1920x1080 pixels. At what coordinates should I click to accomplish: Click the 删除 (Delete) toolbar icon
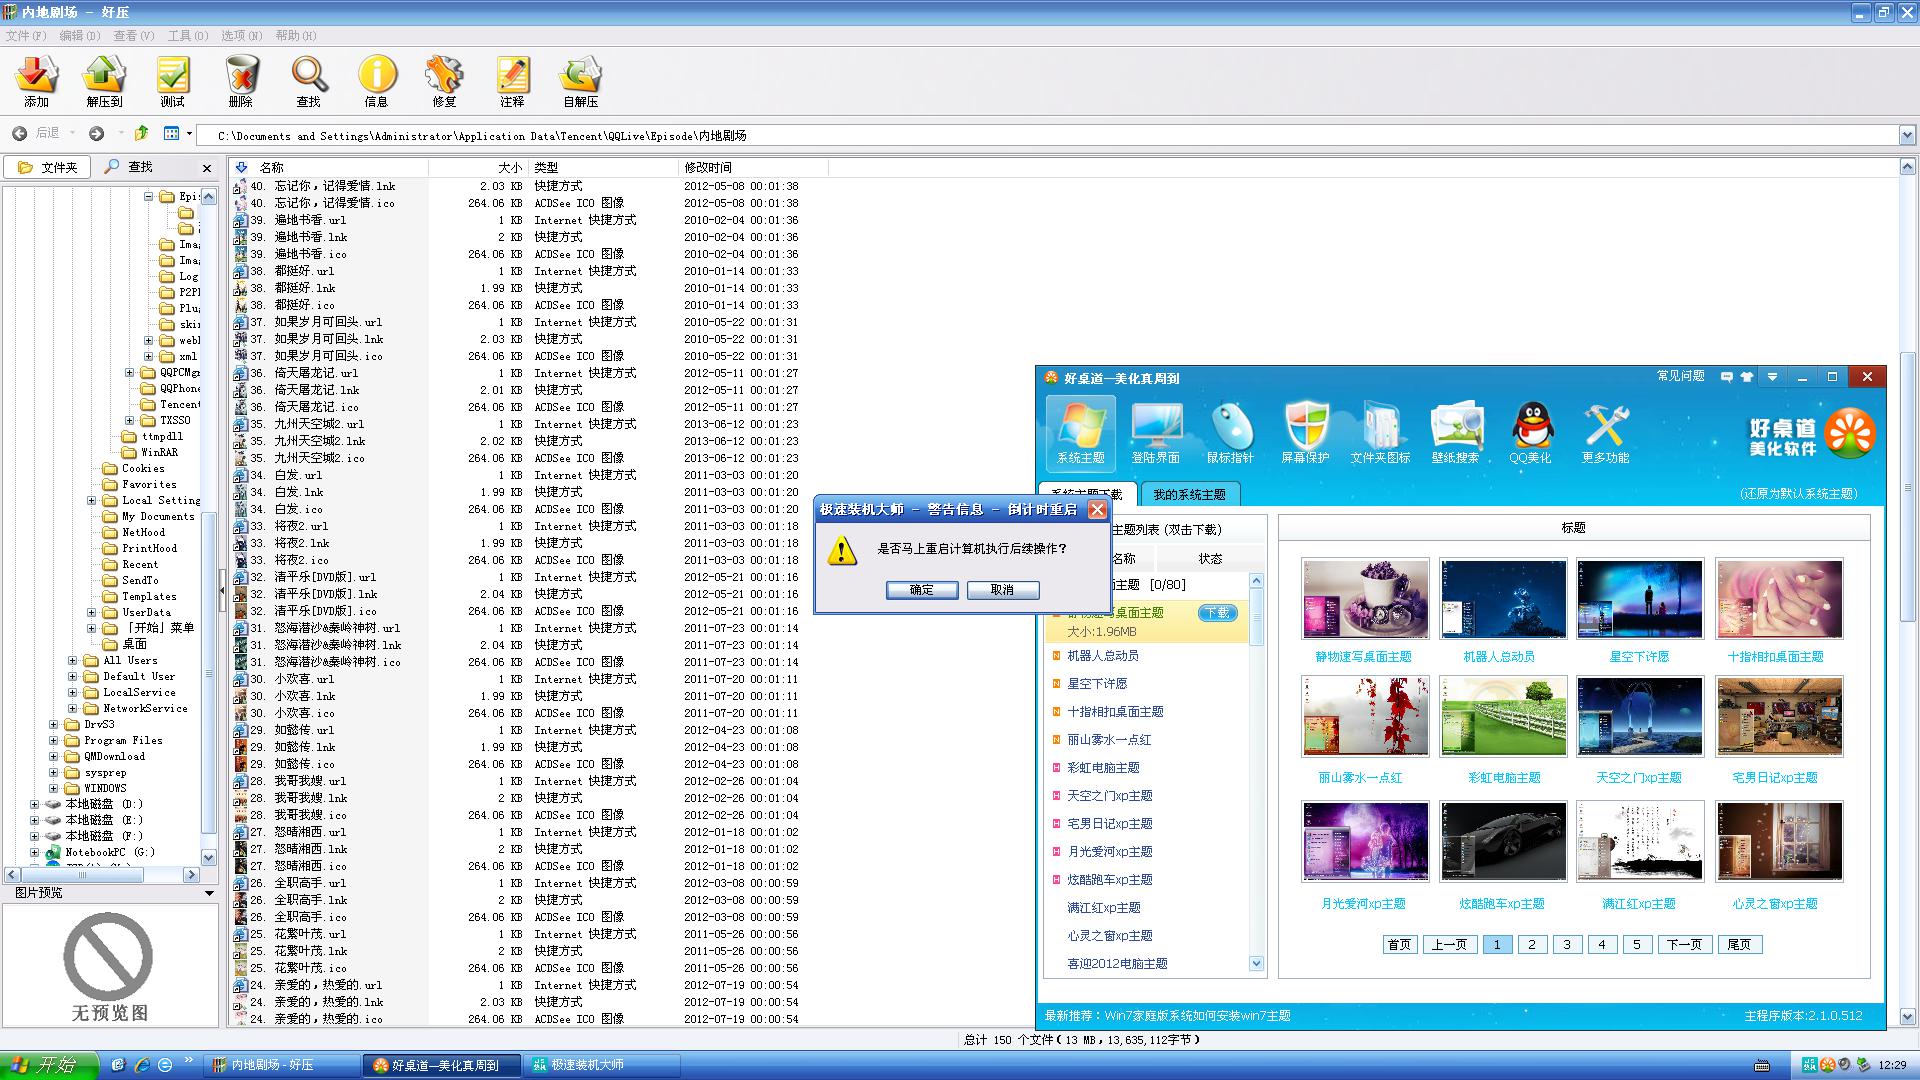pos(240,81)
